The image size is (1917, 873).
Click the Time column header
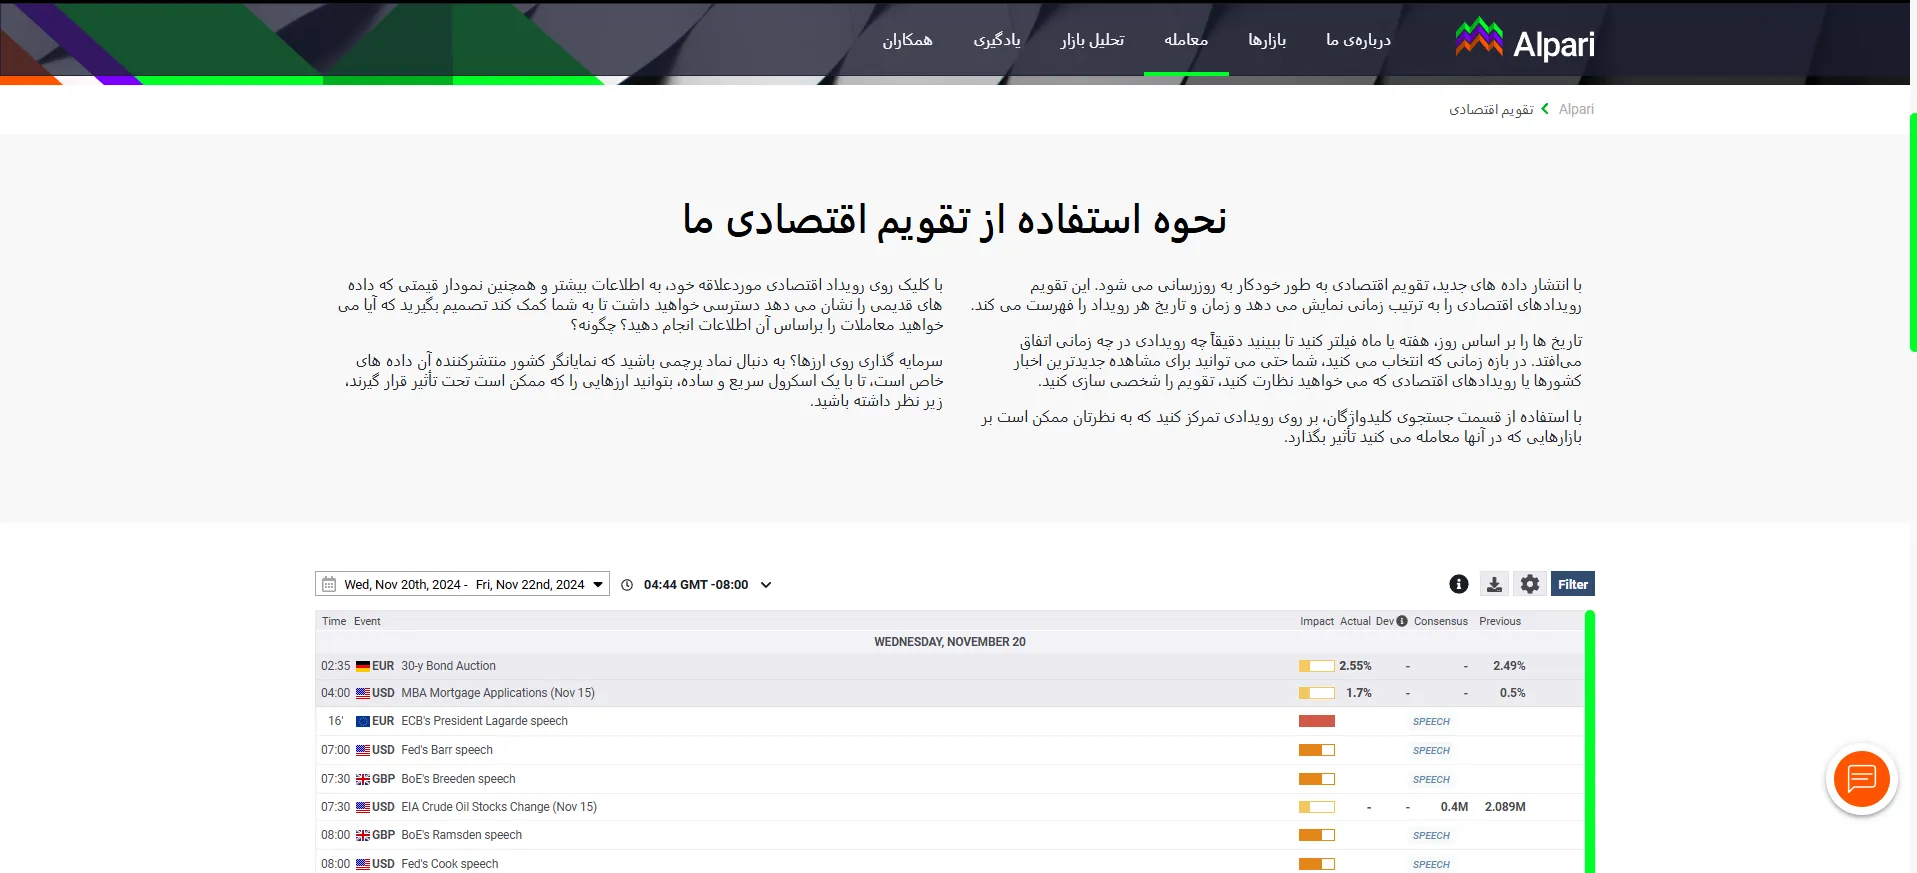[334, 621]
